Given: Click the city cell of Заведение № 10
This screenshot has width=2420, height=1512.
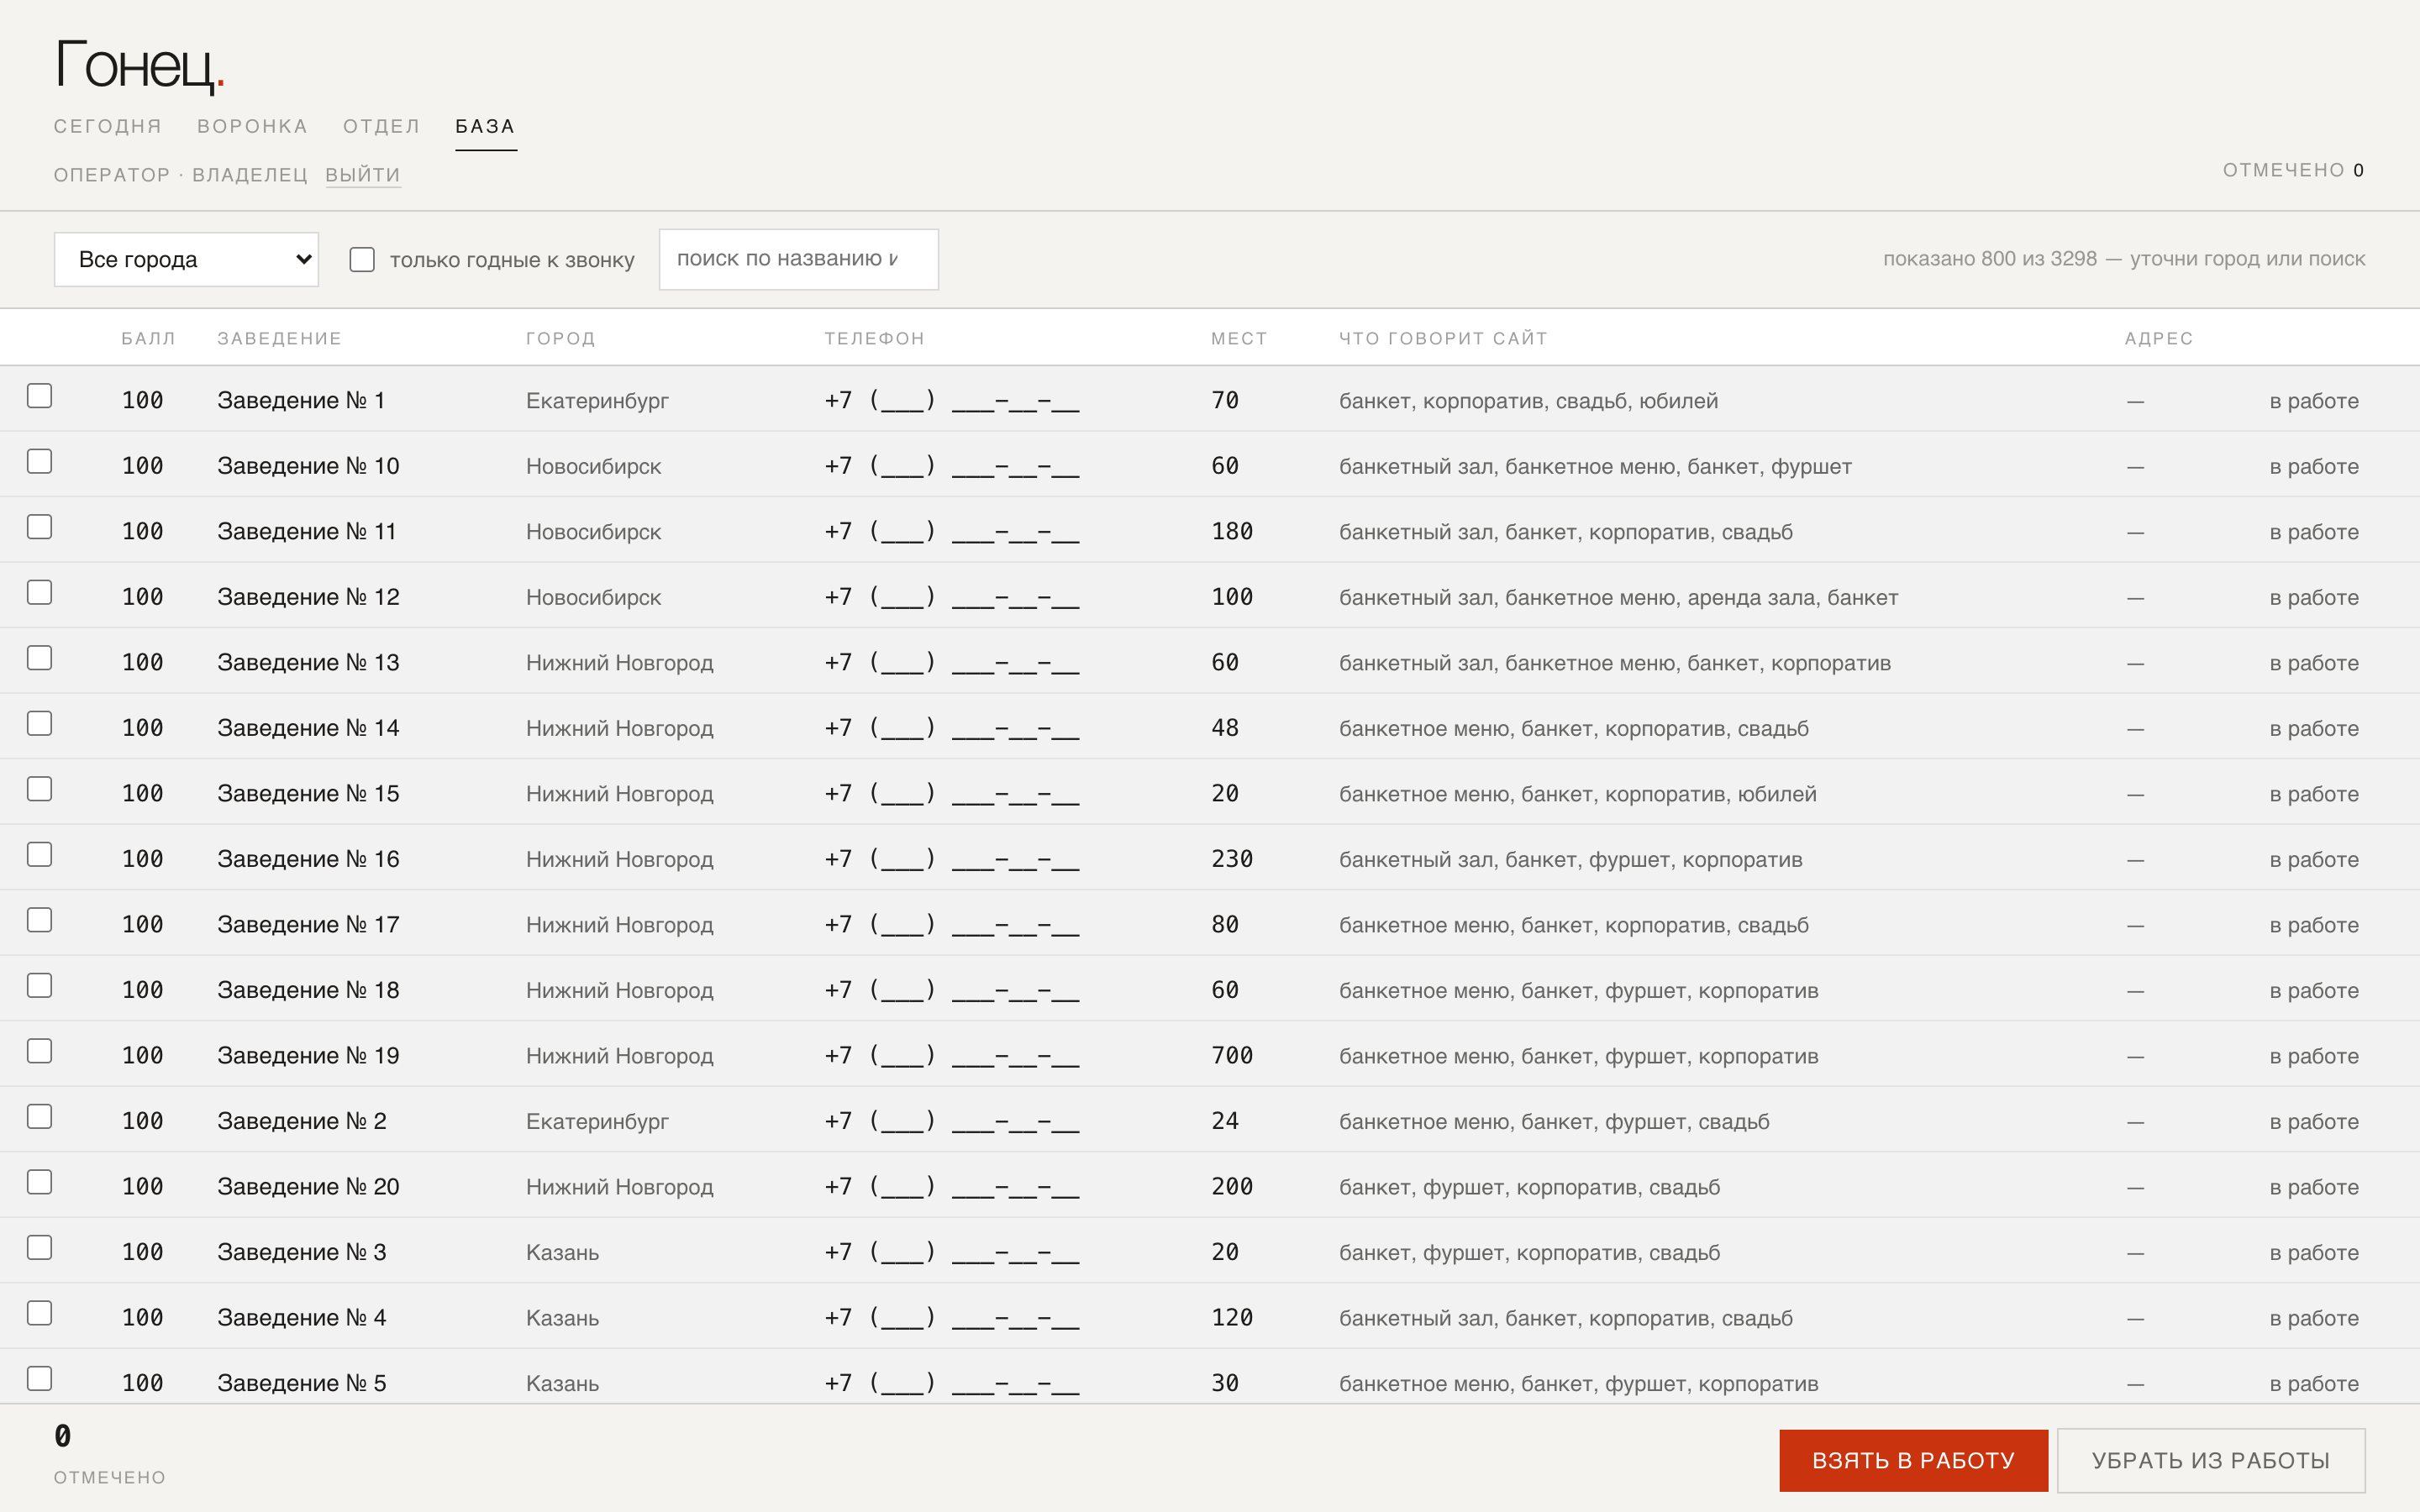Looking at the screenshot, I should [593, 467].
